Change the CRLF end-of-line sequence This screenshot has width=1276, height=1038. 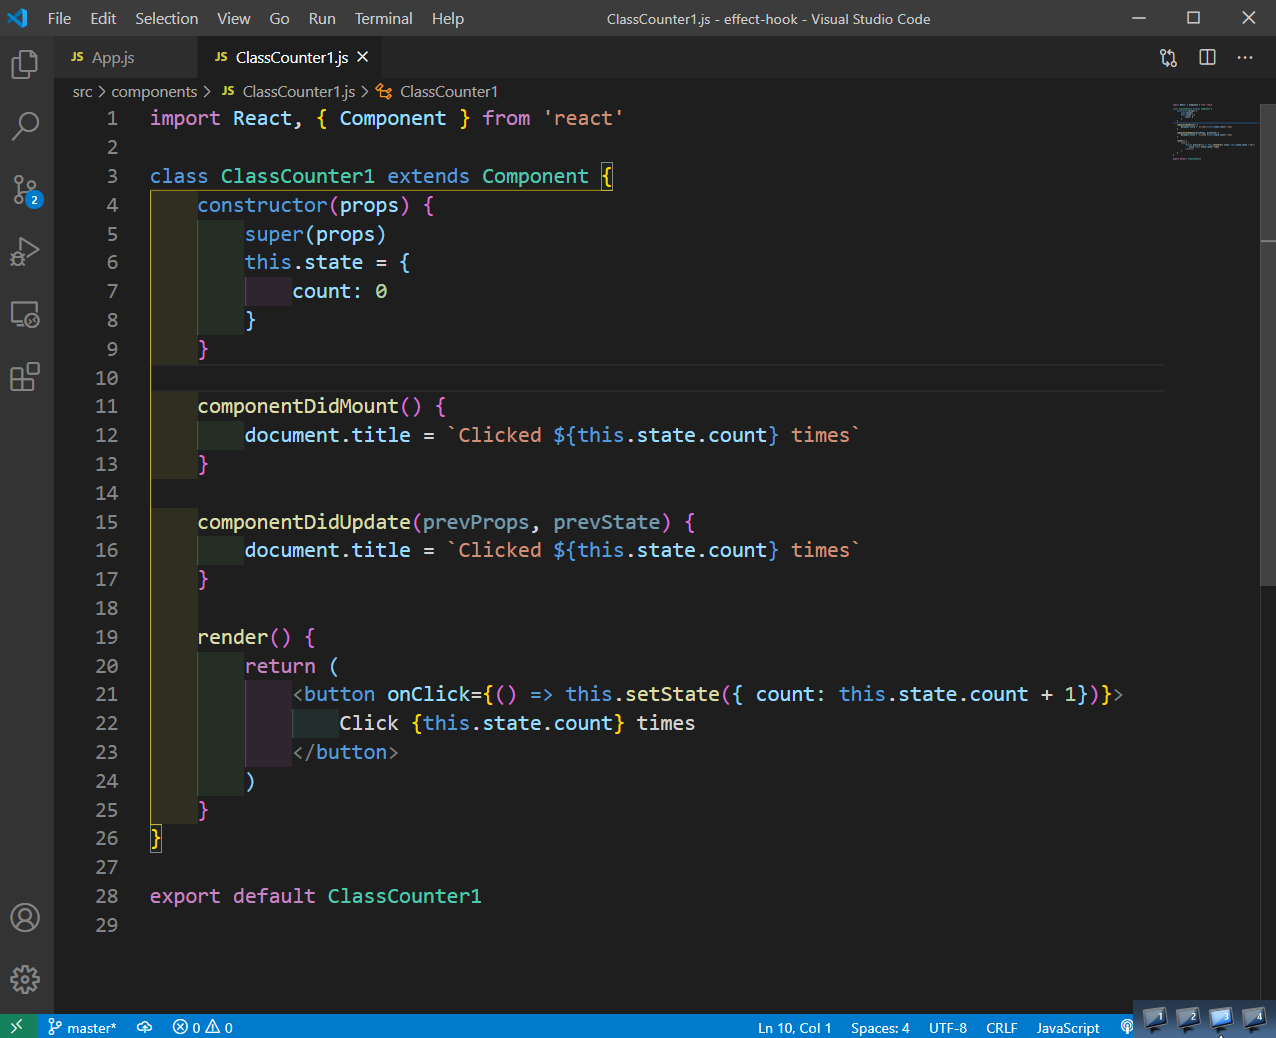[1001, 1027]
